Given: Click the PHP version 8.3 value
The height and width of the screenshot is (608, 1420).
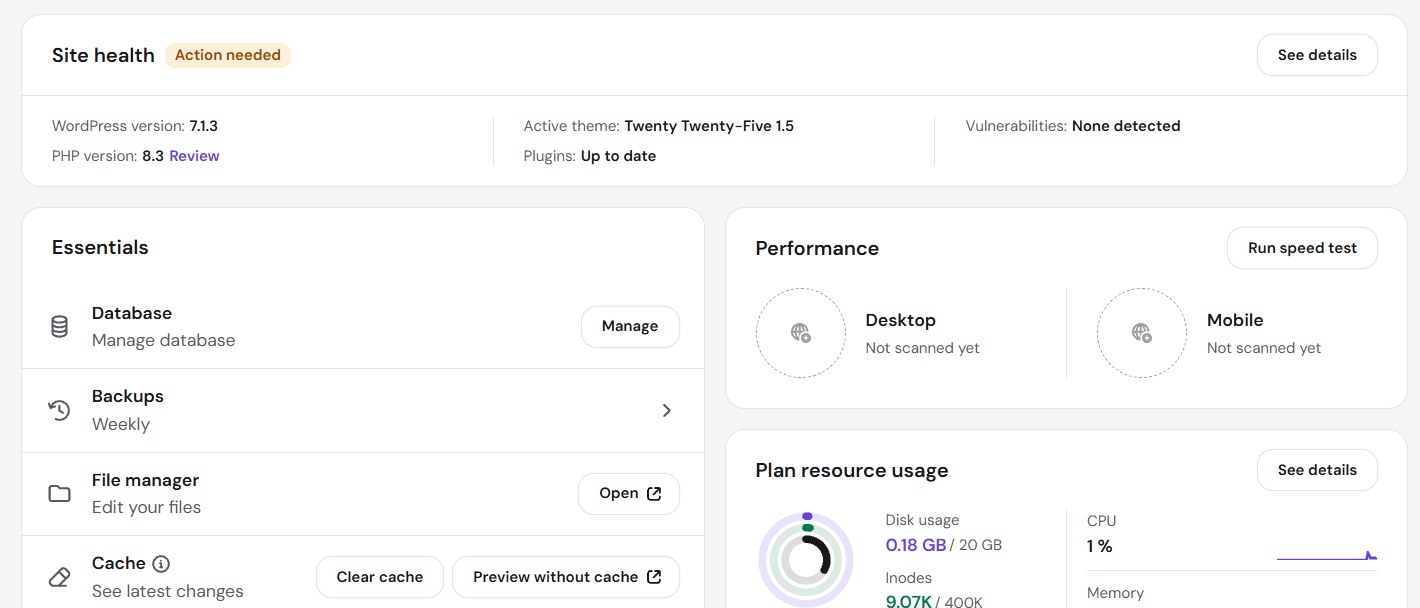Looking at the screenshot, I should tap(153, 156).
